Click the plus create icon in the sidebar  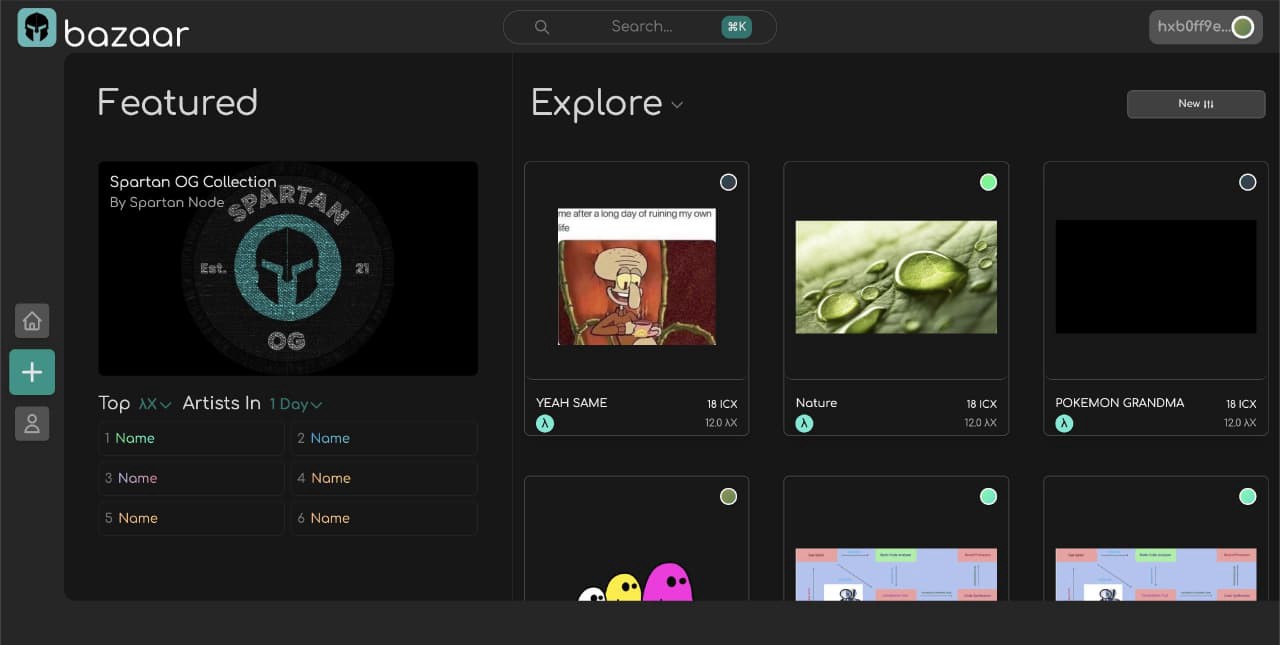32,372
